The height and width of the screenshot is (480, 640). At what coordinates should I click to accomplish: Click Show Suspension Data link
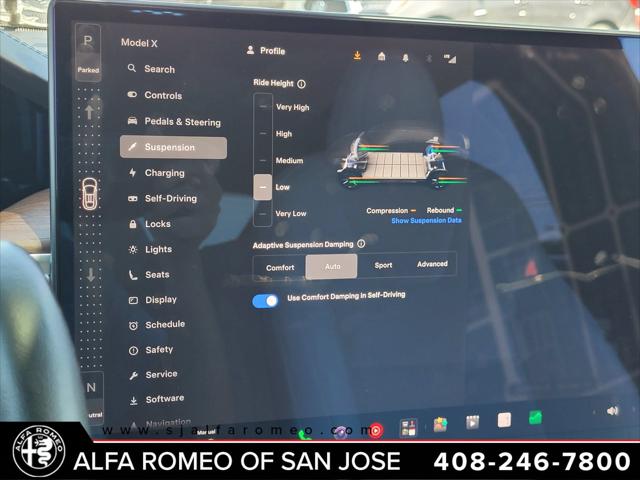tap(426, 220)
